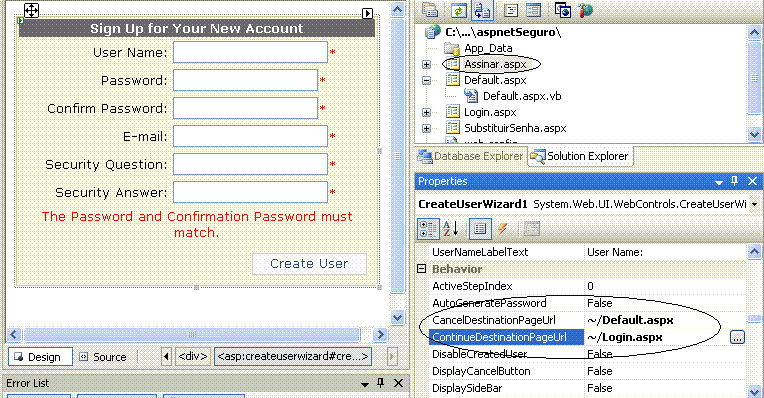Select Assinar.aspx in Solution Explorer
This screenshot has width=764, height=398.
495,64
